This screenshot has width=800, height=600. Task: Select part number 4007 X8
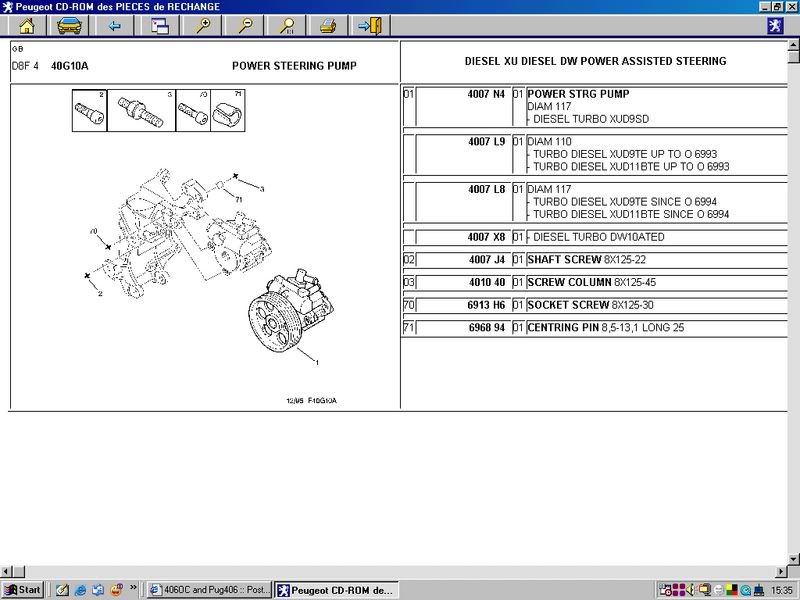pyautogui.click(x=486, y=237)
